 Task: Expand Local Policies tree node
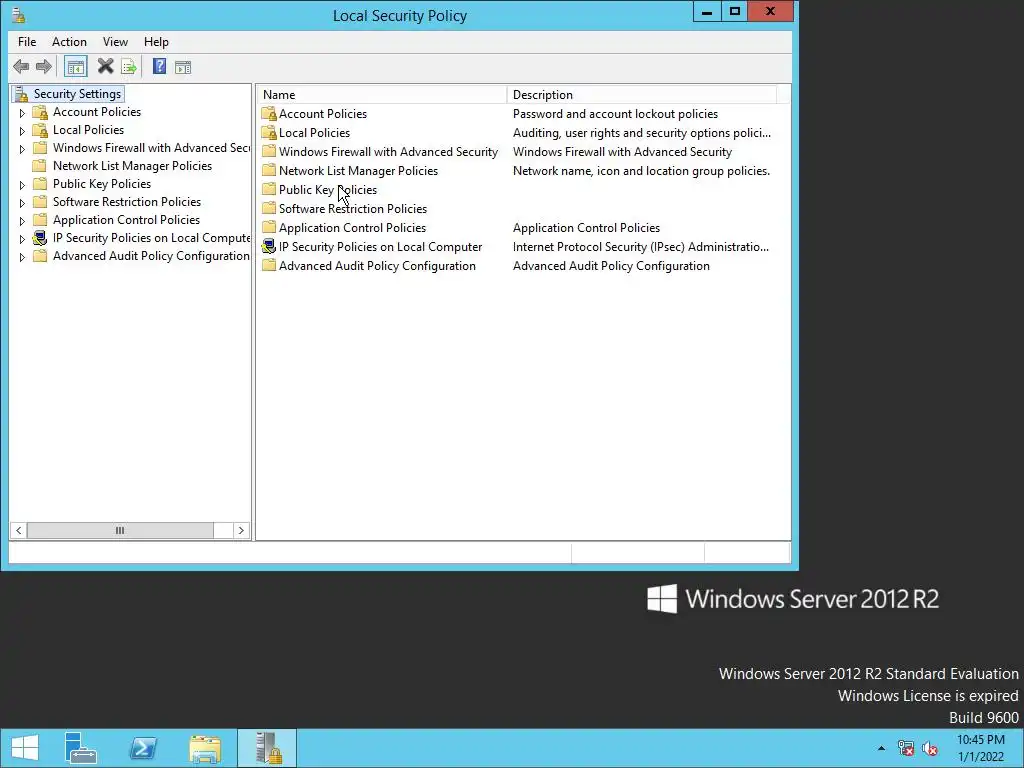pyautogui.click(x=22, y=131)
